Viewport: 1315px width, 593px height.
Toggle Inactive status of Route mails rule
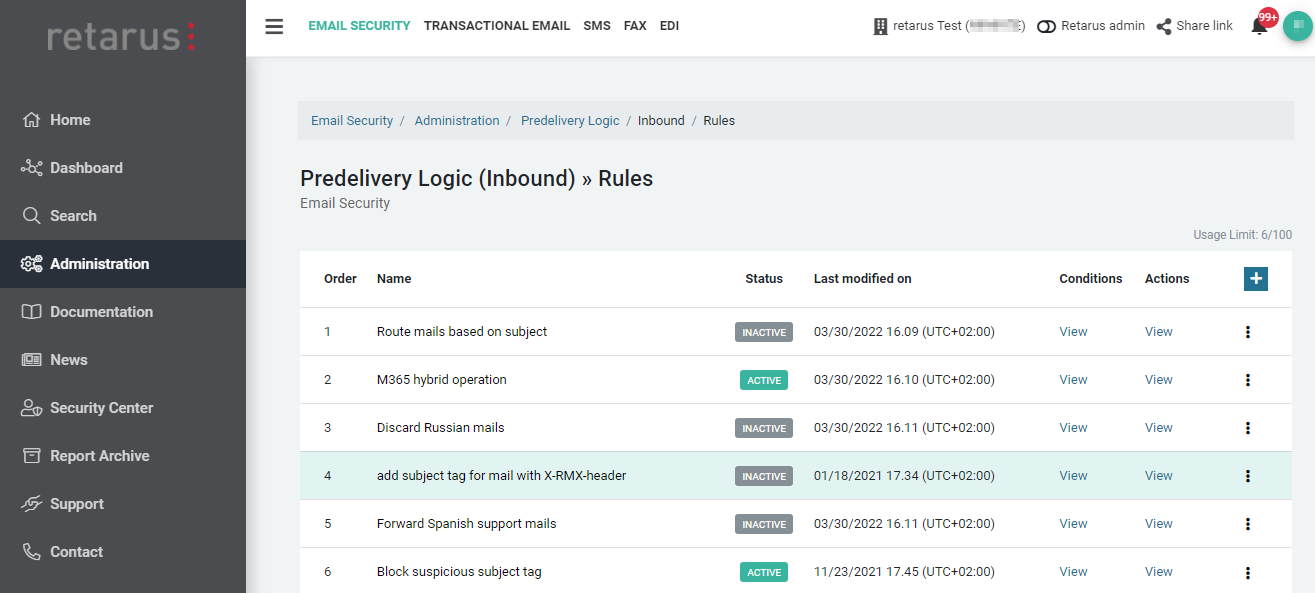764,332
